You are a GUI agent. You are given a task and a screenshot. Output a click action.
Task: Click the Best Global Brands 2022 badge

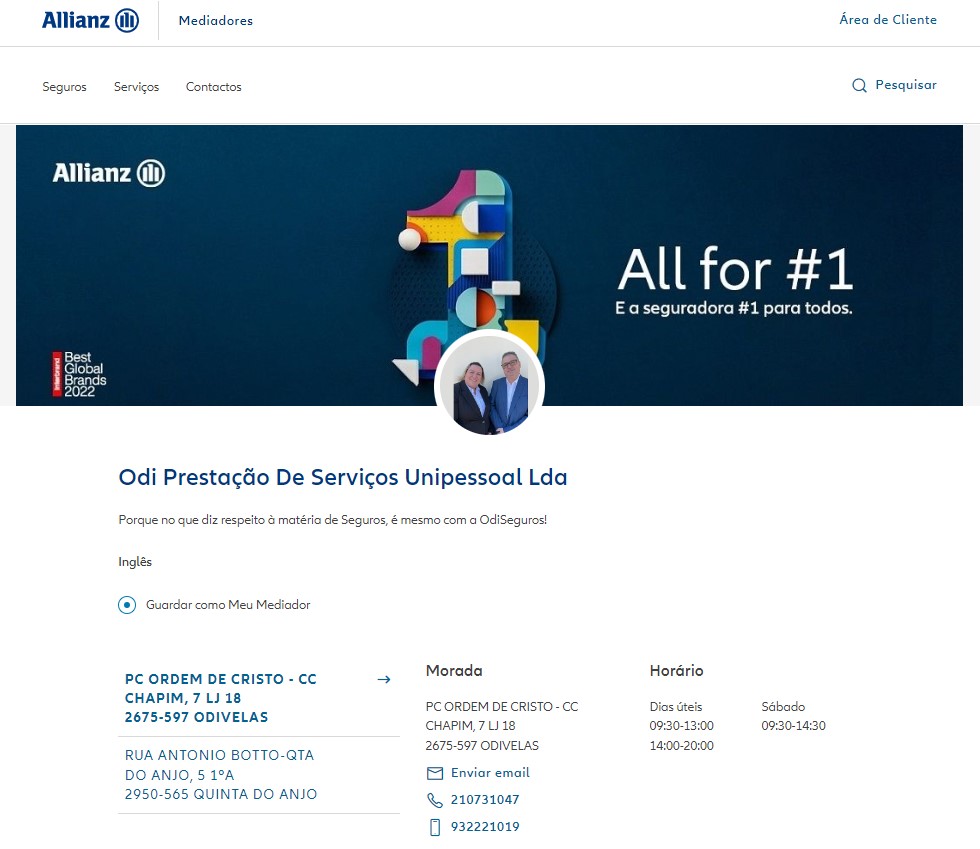(x=79, y=374)
